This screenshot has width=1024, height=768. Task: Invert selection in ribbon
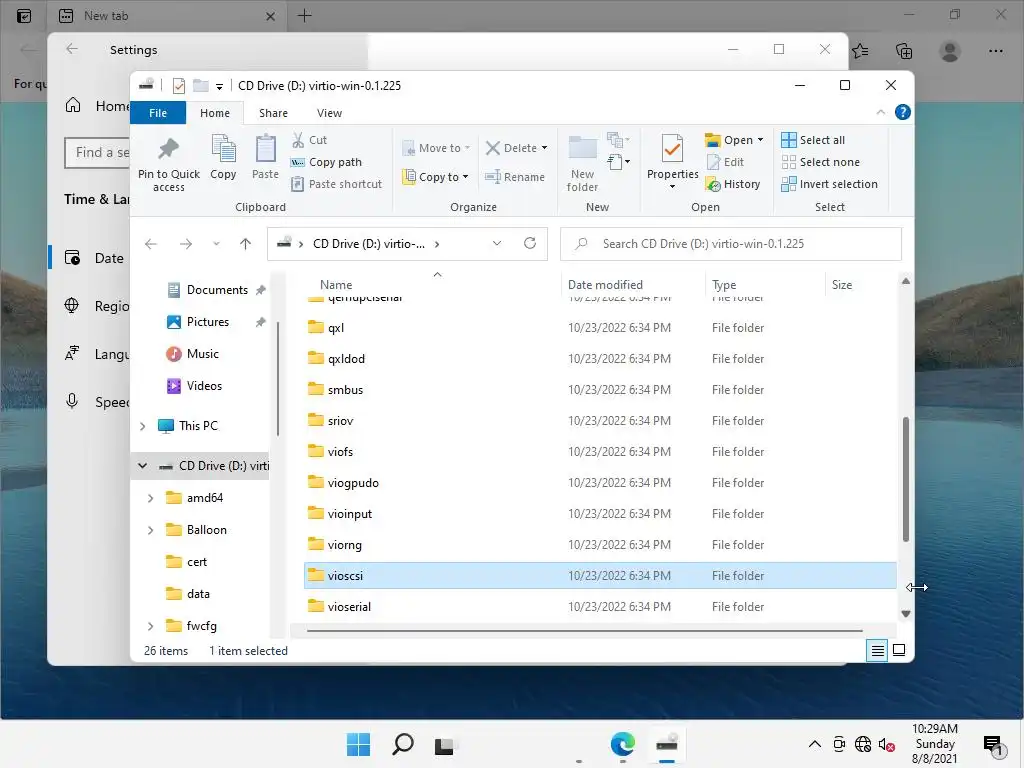[829, 184]
